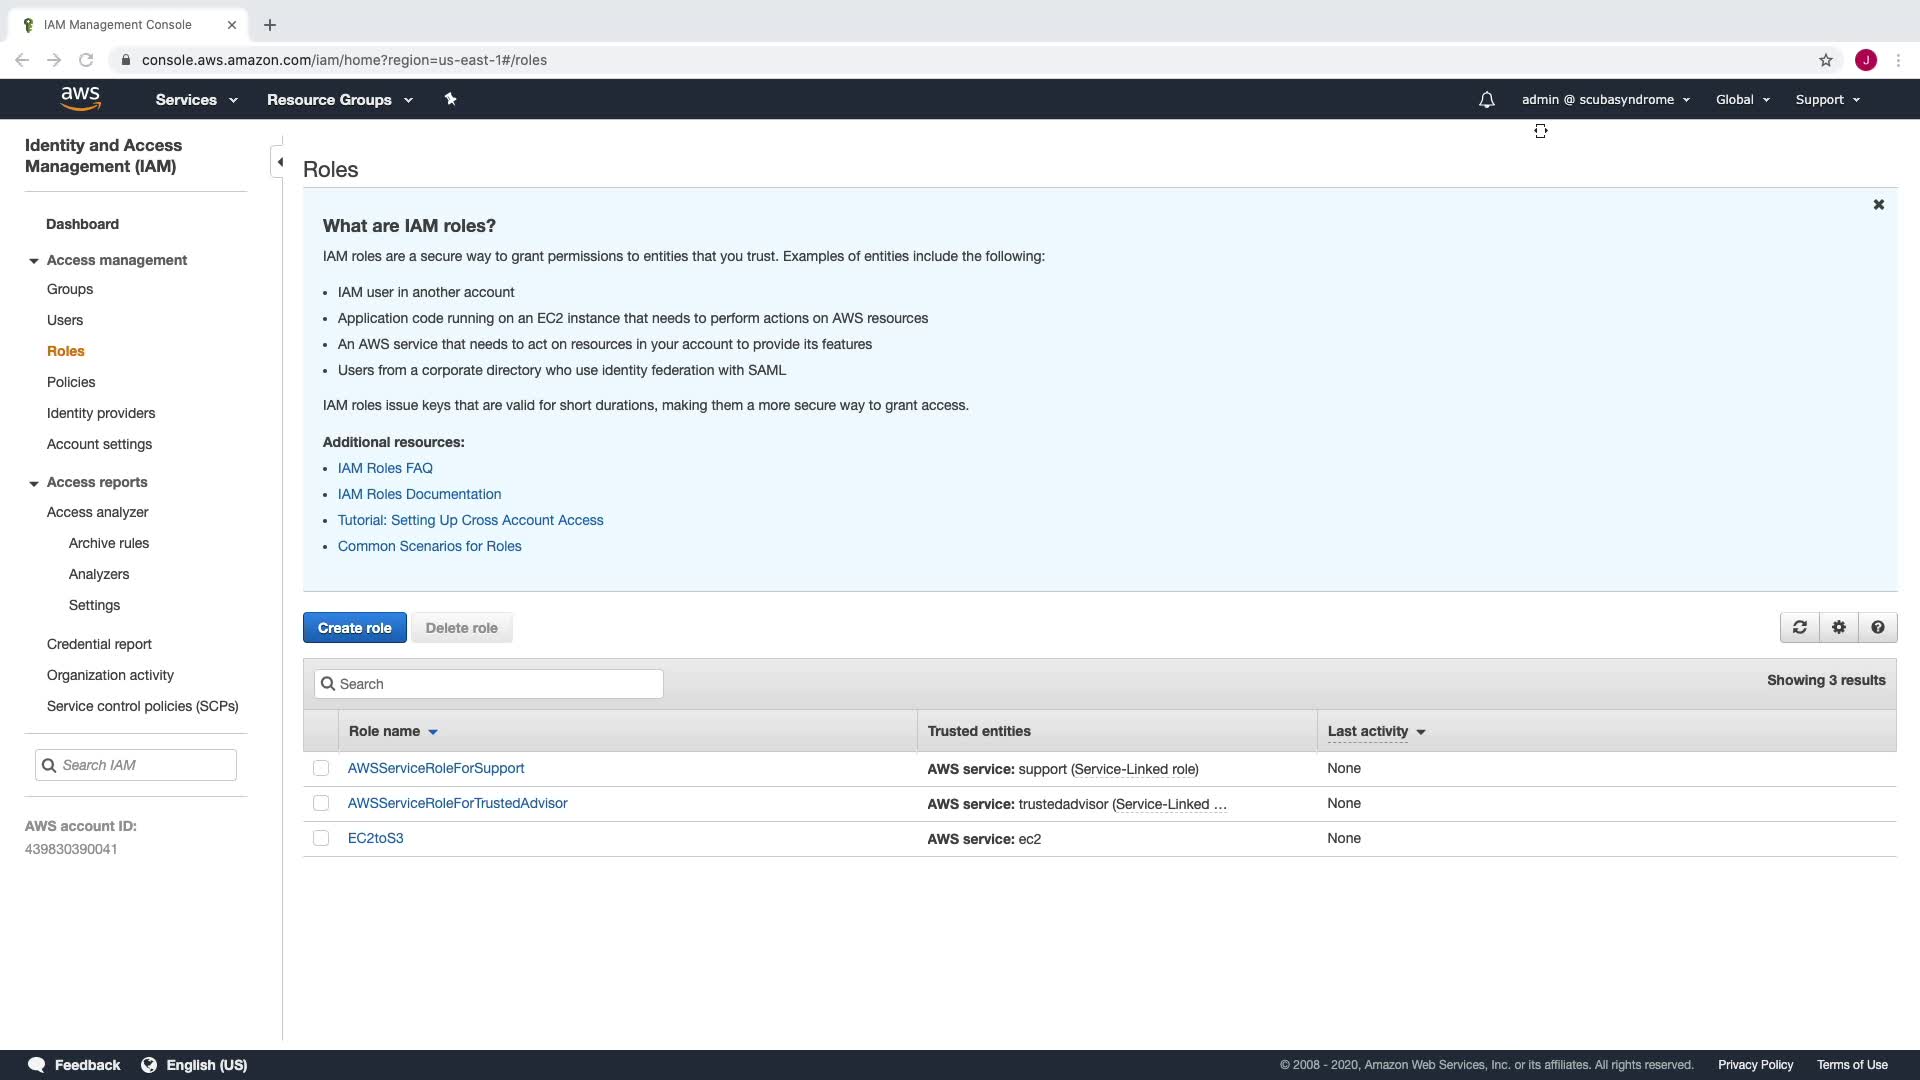Viewport: 1920px width, 1080px height.
Task: Go to the AWS logo home
Action: [80, 98]
